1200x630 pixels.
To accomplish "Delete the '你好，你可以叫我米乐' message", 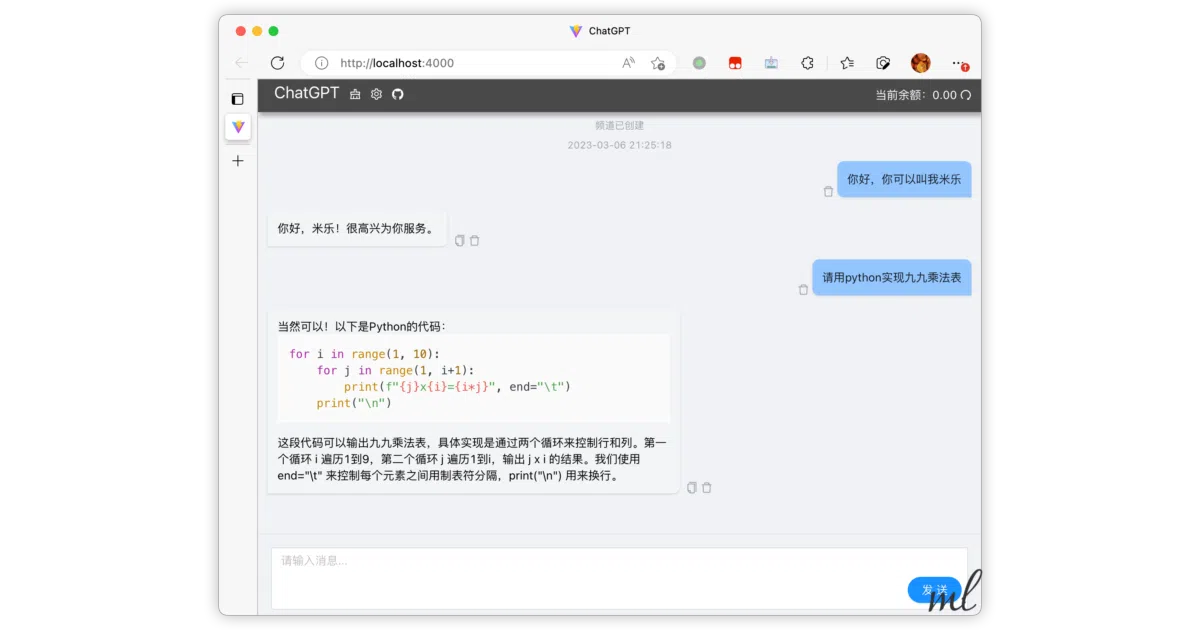I will tap(828, 191).
